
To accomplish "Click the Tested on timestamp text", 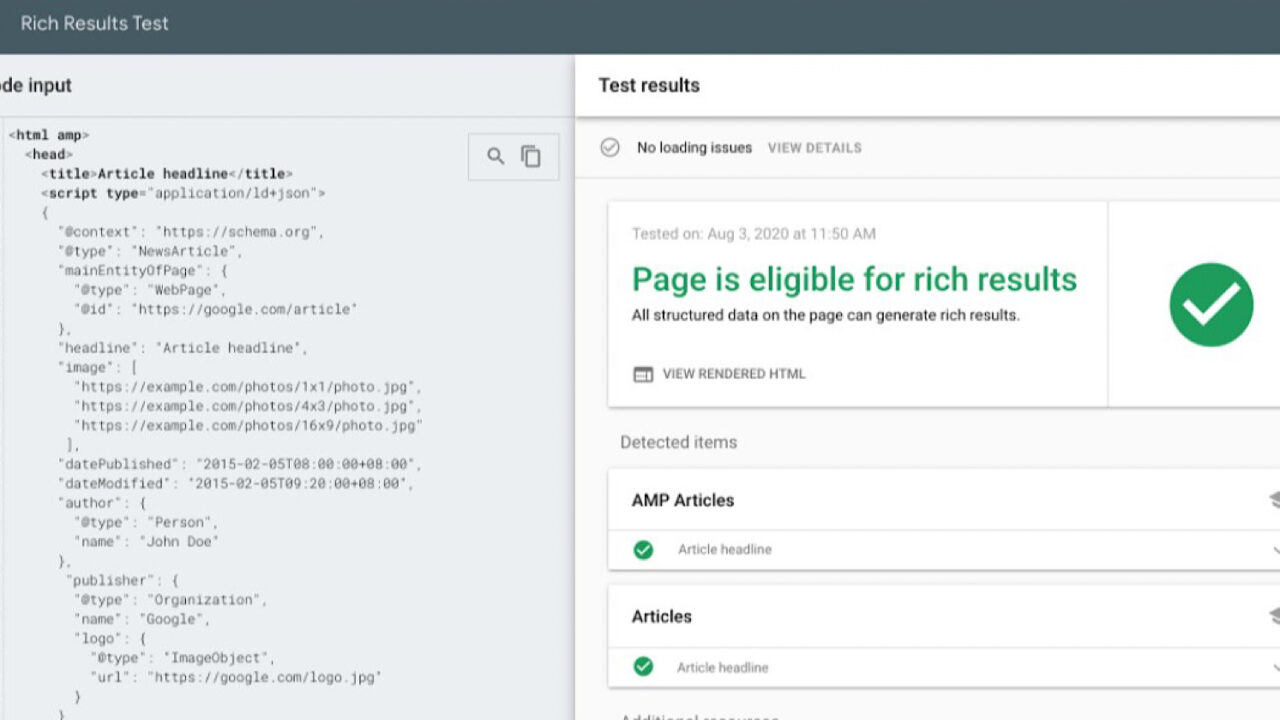I will [753, 234].
